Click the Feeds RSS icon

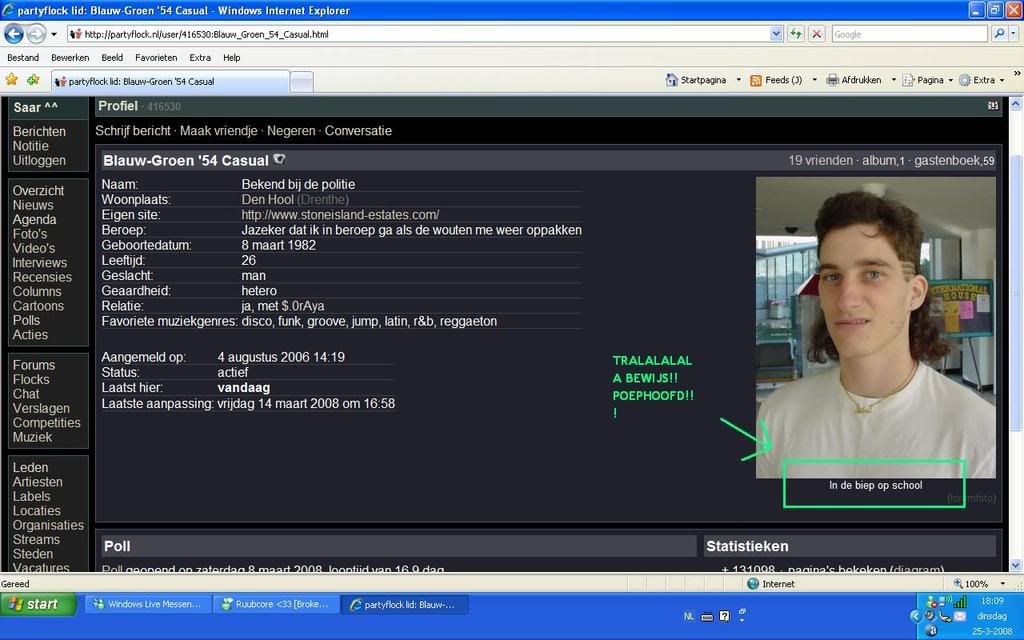point(756,80)
